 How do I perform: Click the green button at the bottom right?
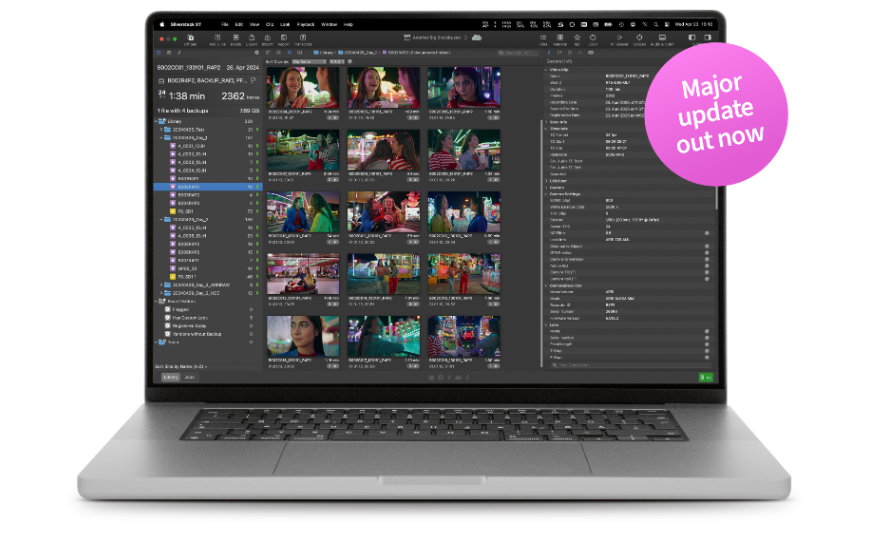click(706, 377)
